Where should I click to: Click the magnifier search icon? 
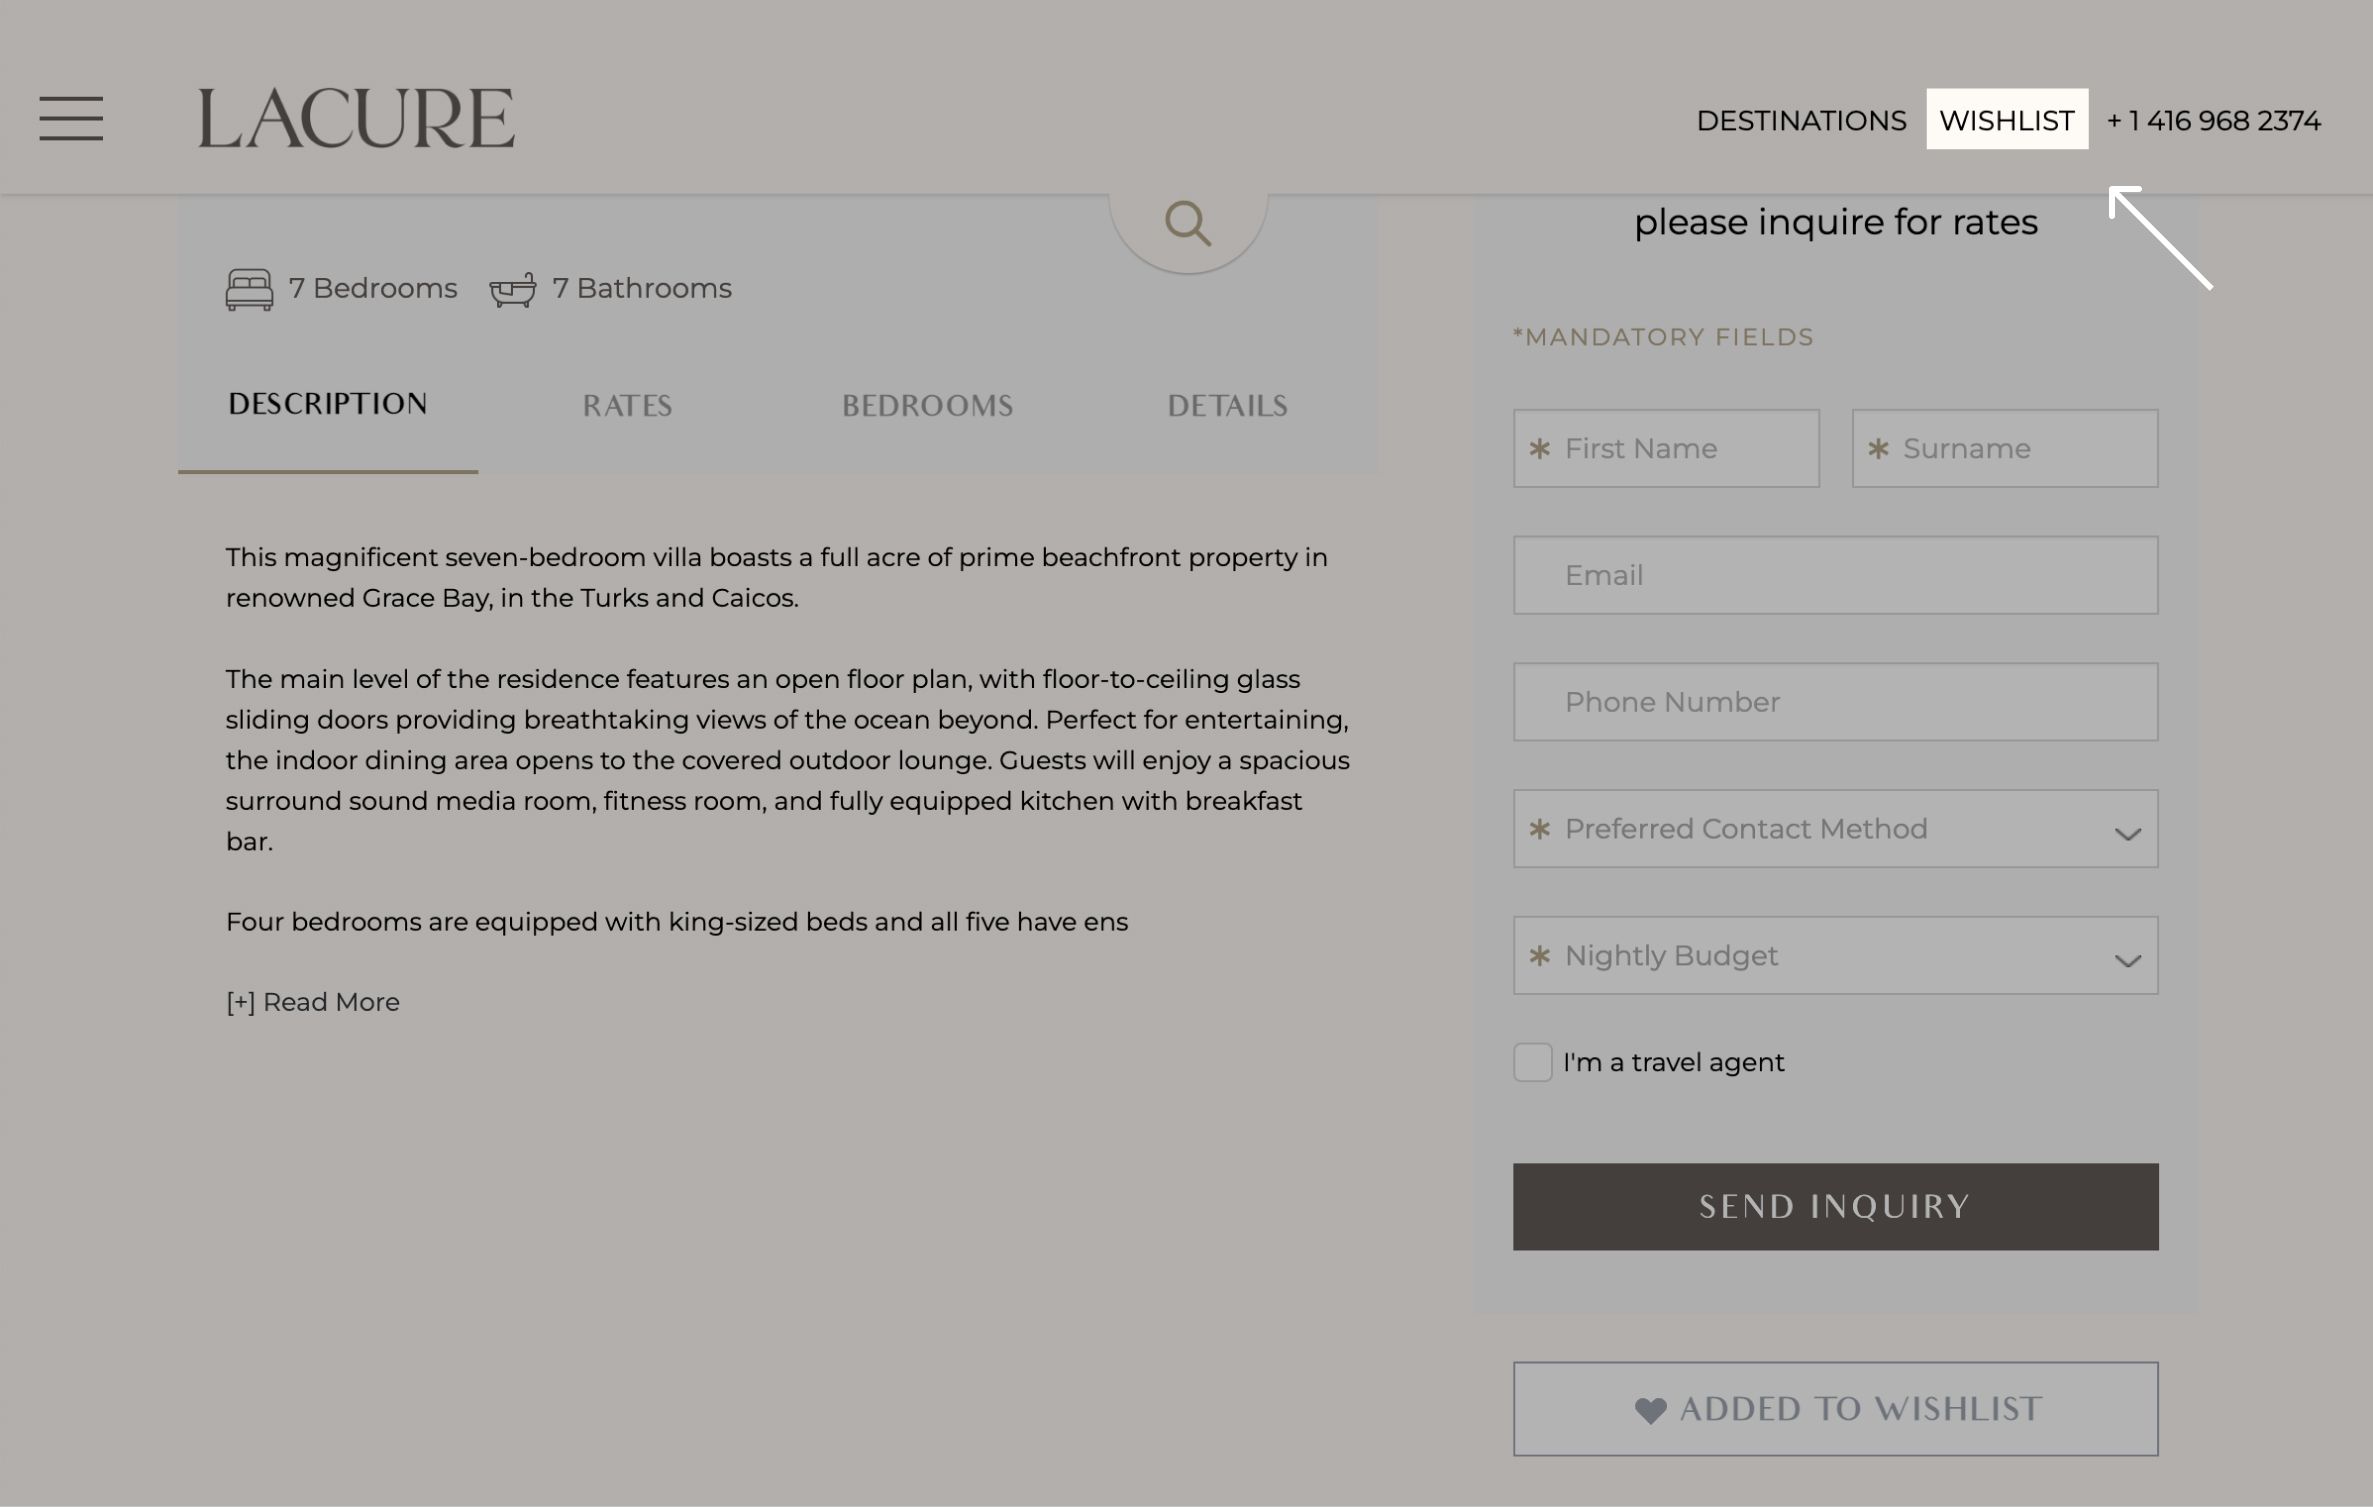(1187, 223)
